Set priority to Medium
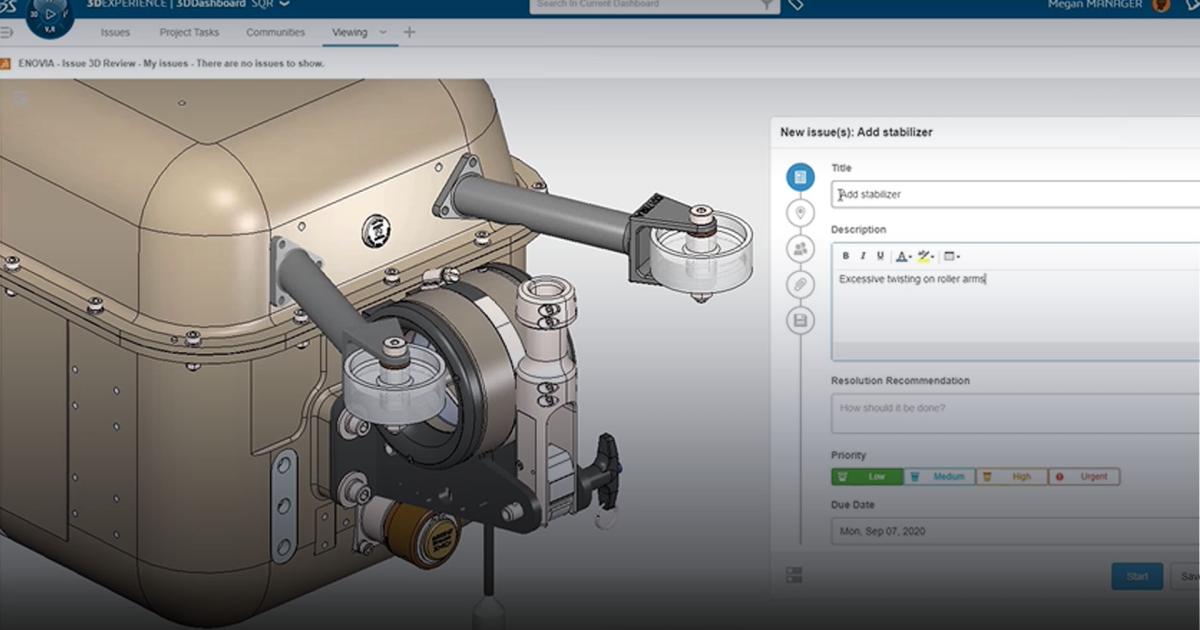Screen dimensions: 1200x630 (940, 477)
